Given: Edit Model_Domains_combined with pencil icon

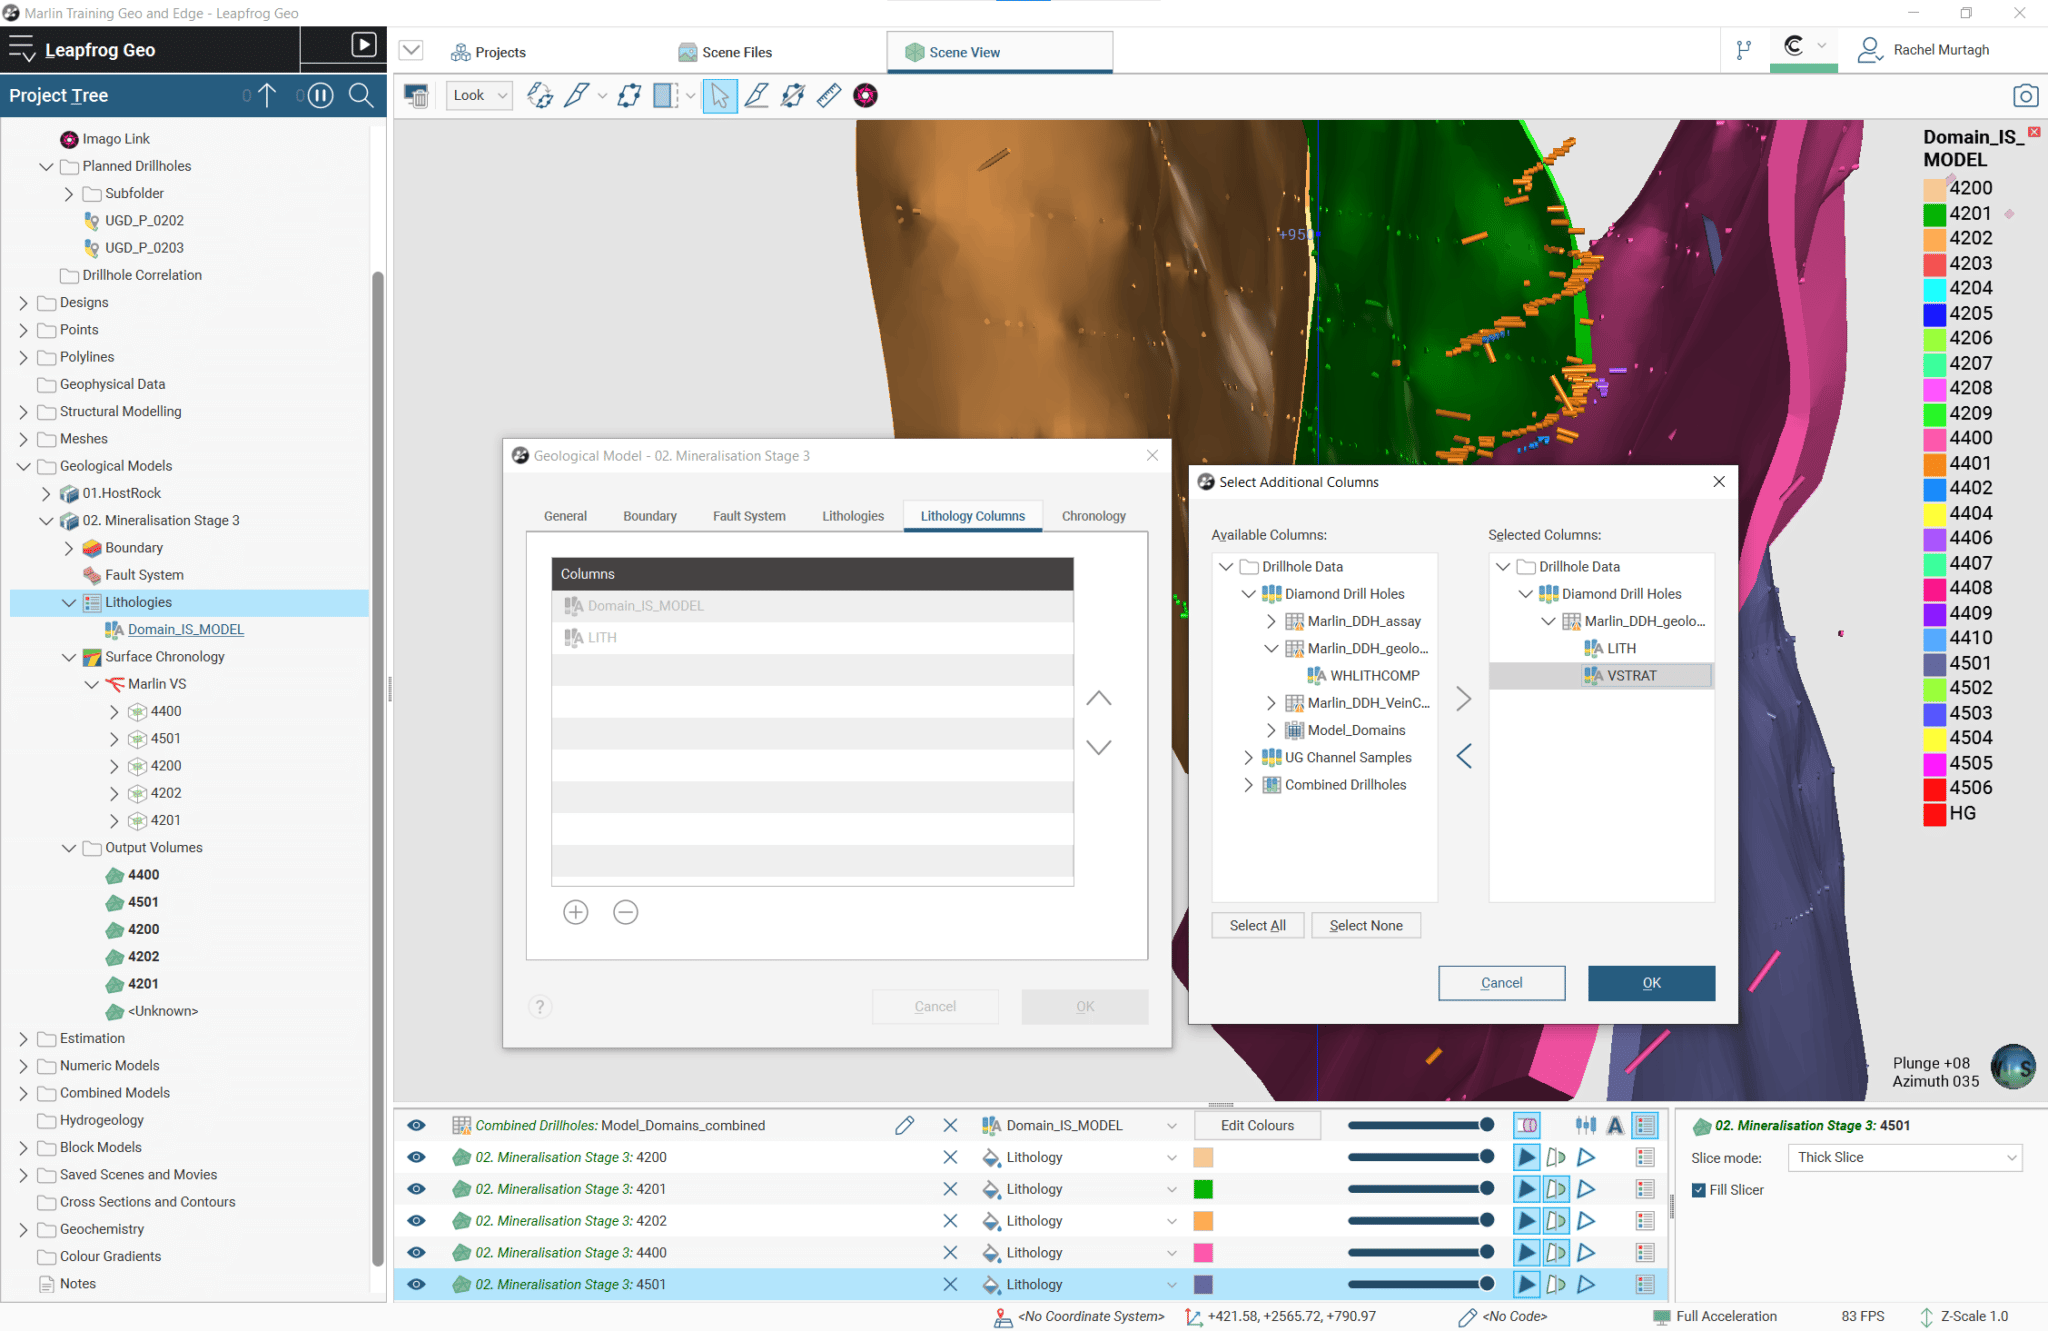Looking at the screenshot, I should (905, 1125).
